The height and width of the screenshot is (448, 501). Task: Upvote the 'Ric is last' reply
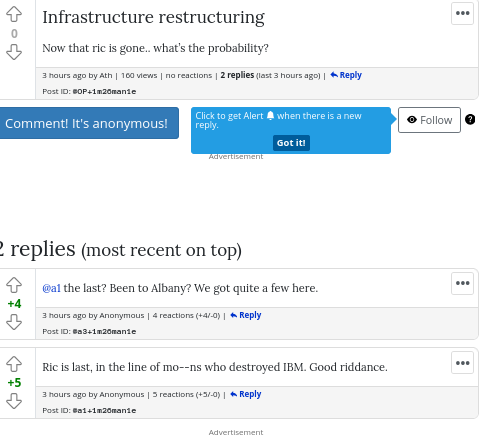(14, 364)
